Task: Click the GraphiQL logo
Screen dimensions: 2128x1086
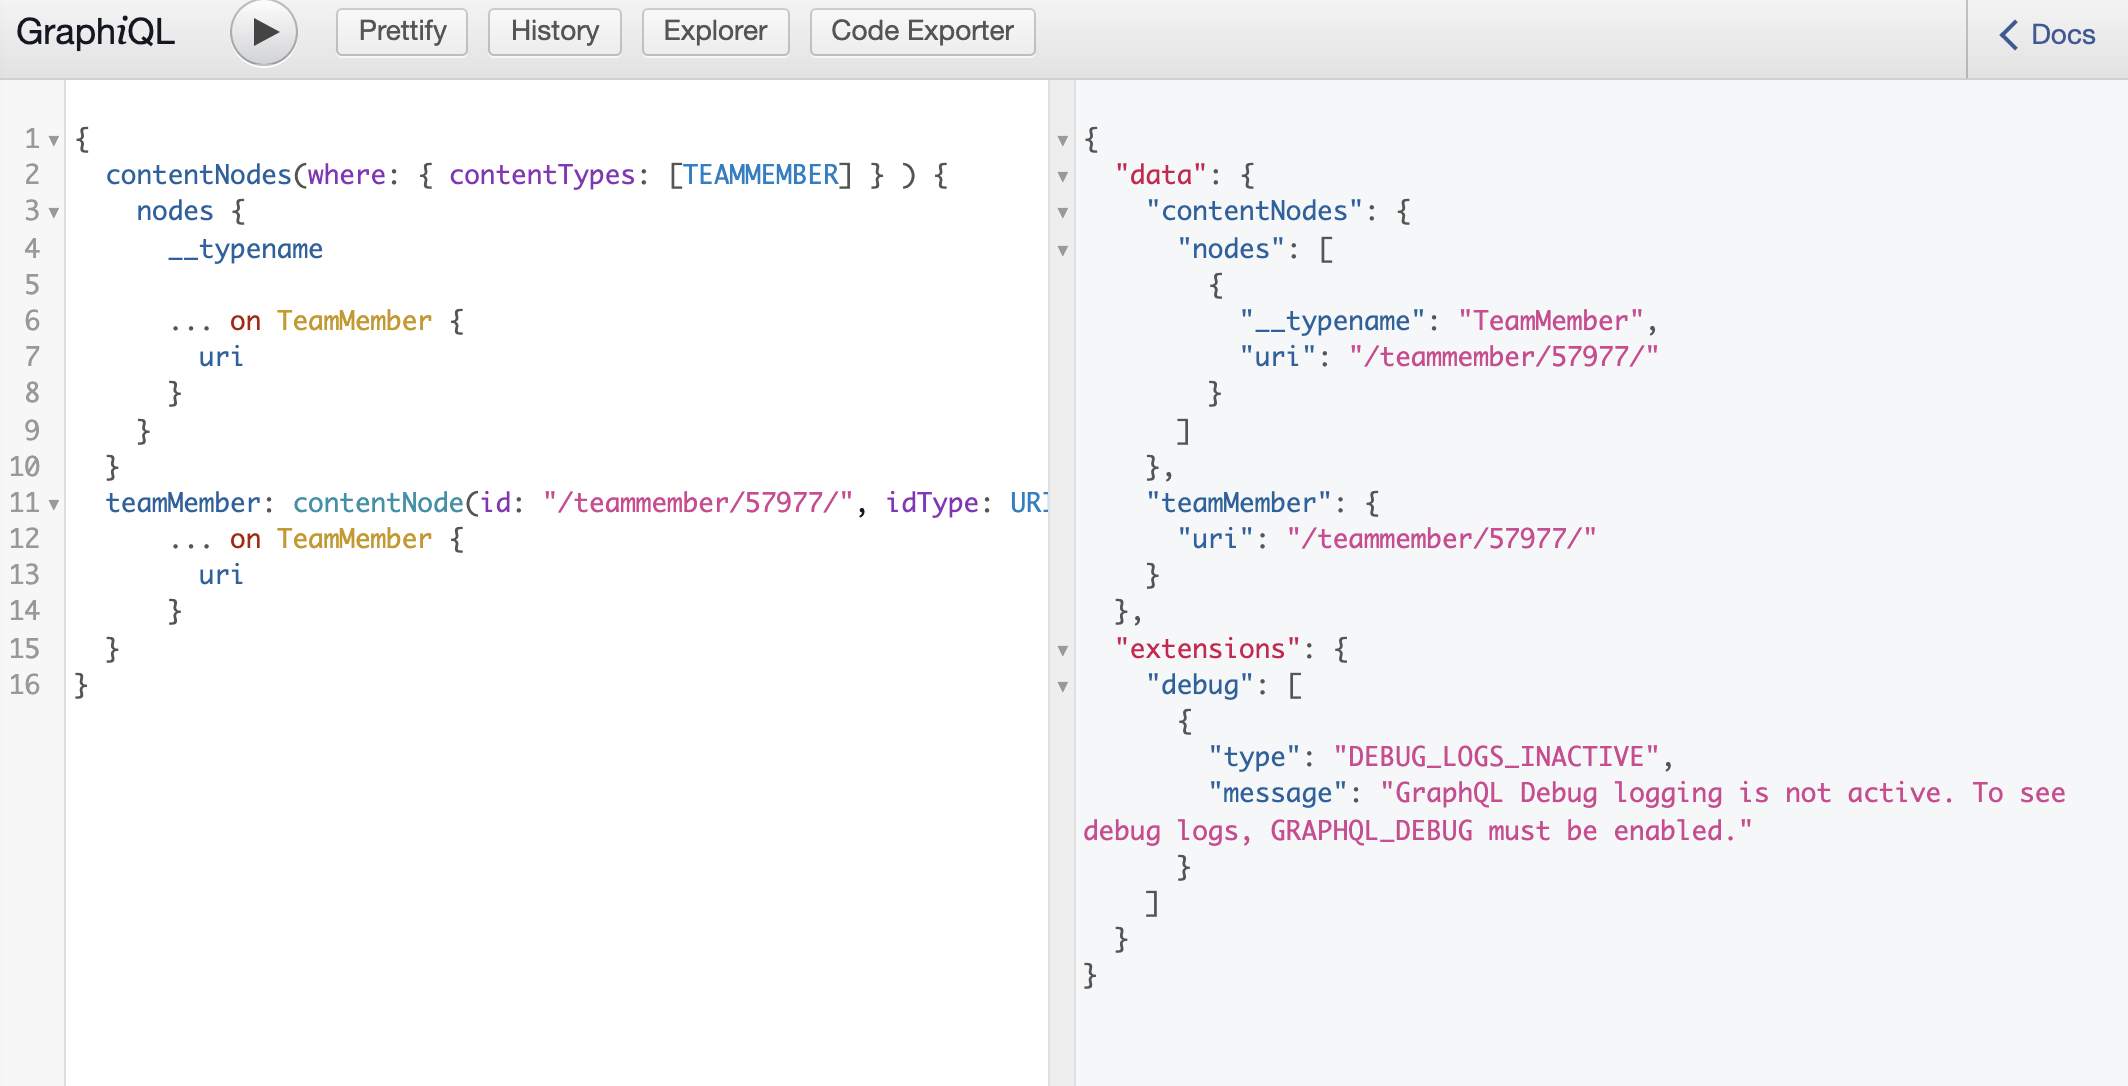Action: tap(95, 31)
